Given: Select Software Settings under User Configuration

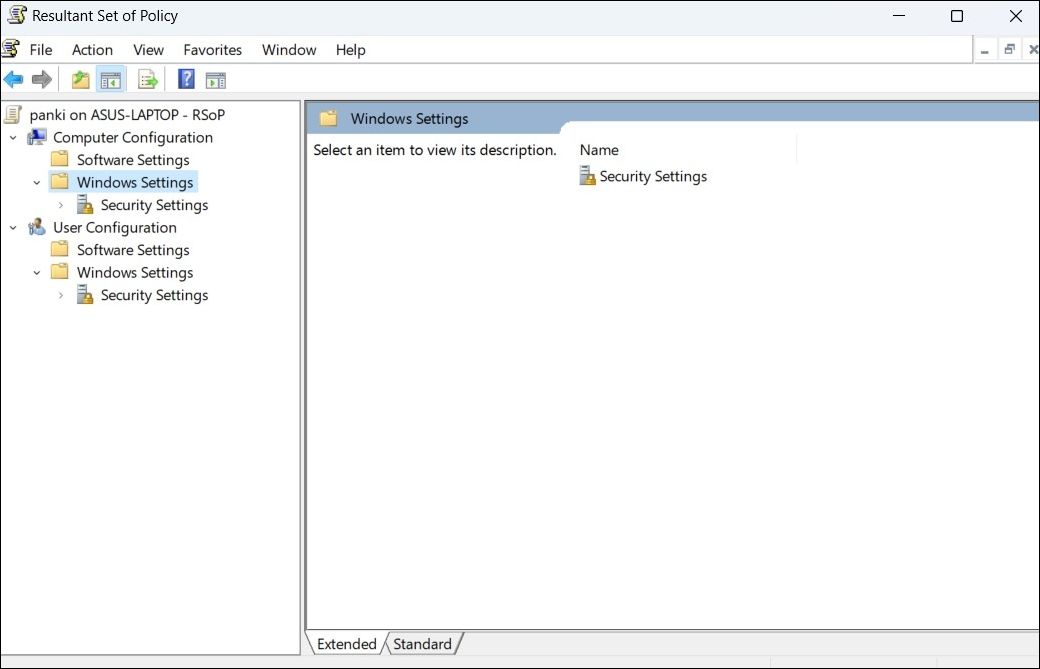Looking at the screenshot, I should (133, 250).
